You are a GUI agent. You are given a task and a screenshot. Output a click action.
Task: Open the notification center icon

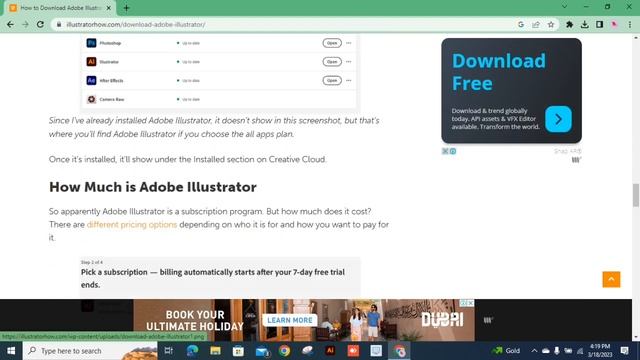click(624, 351)
